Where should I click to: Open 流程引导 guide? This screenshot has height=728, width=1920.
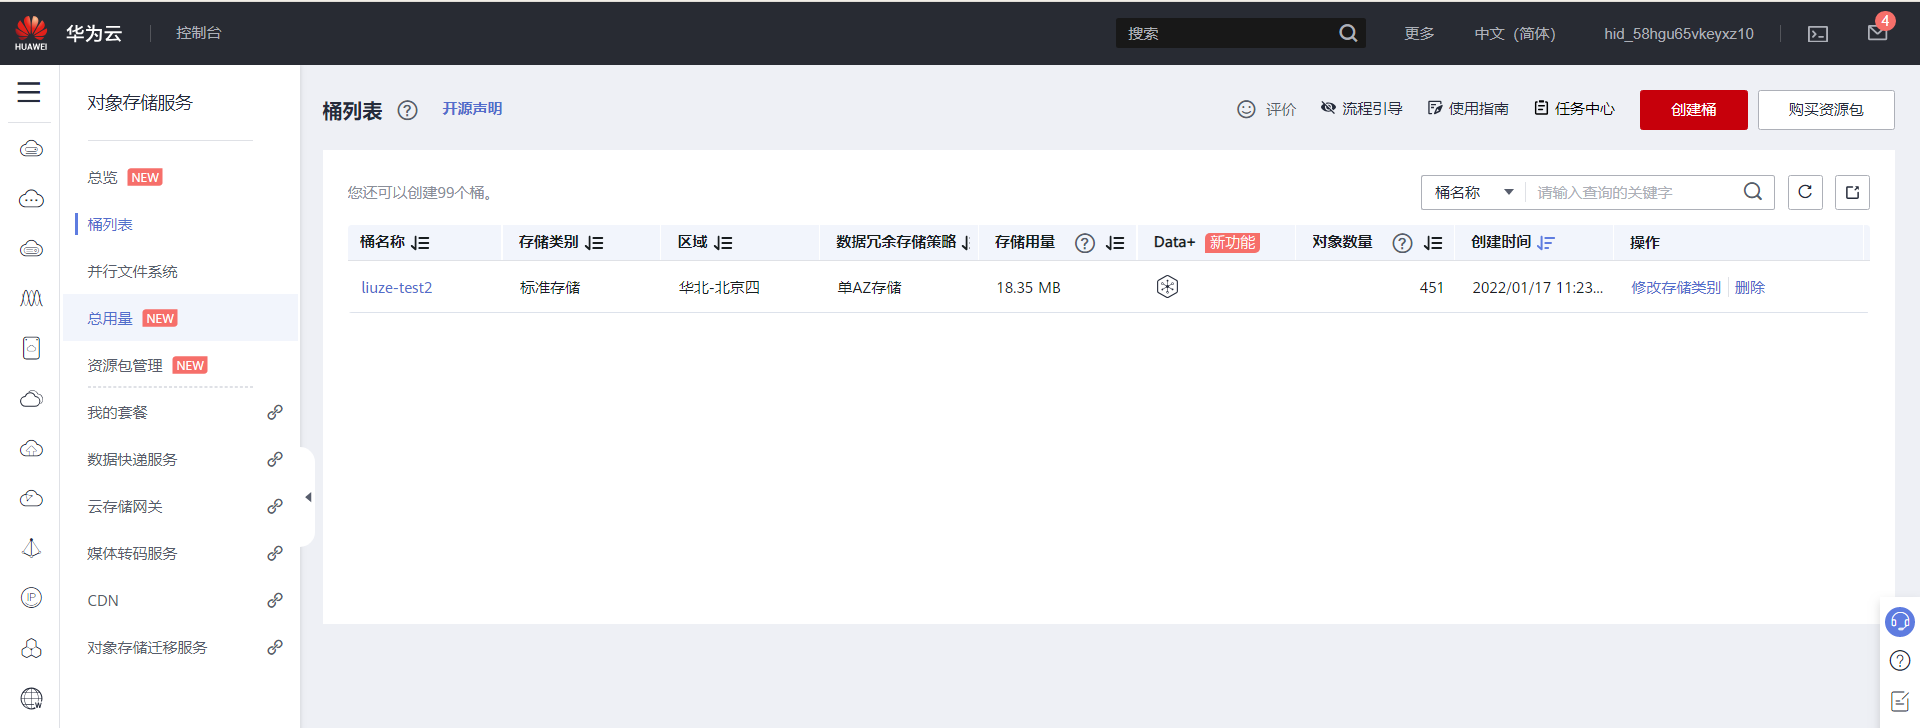click(1361, 108)
